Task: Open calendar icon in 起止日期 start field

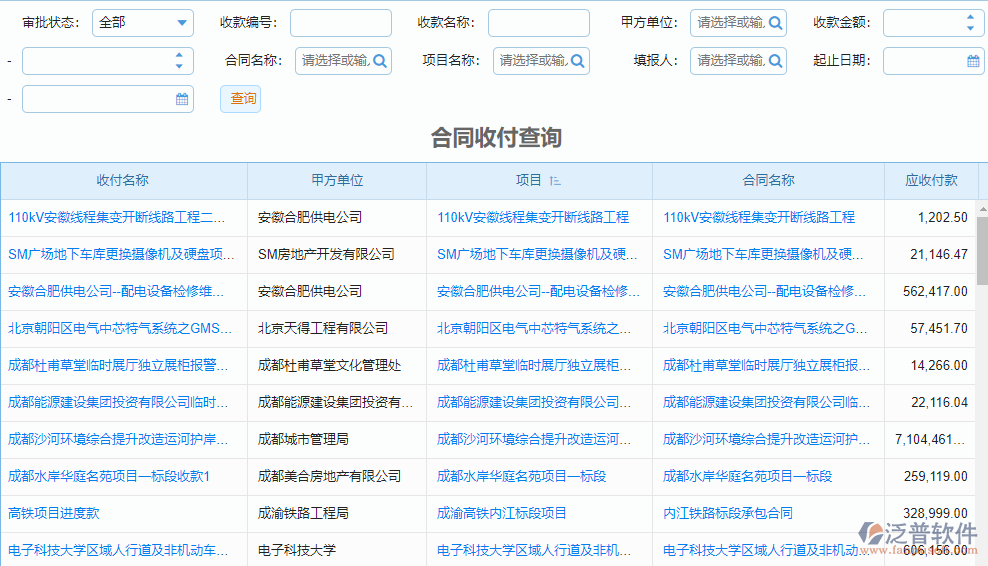Action: (x=972, y=61)
